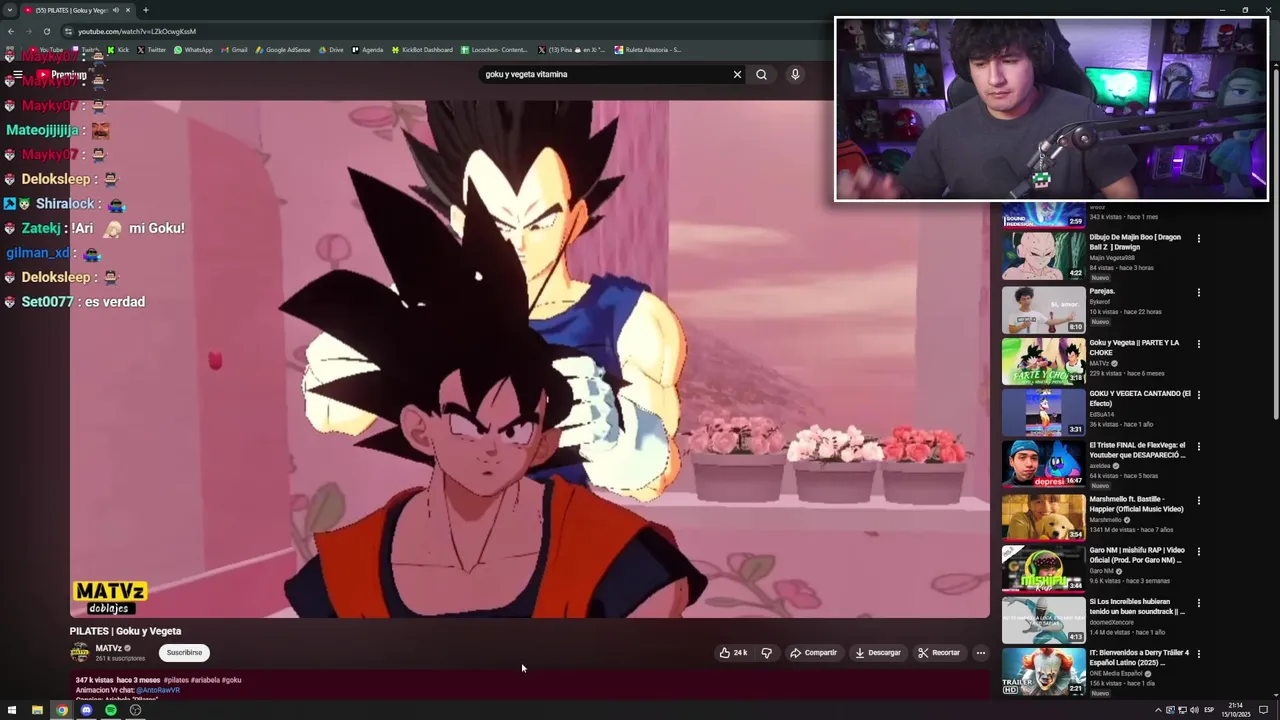Show hidden system tray icons chevron

(1158, 710)
